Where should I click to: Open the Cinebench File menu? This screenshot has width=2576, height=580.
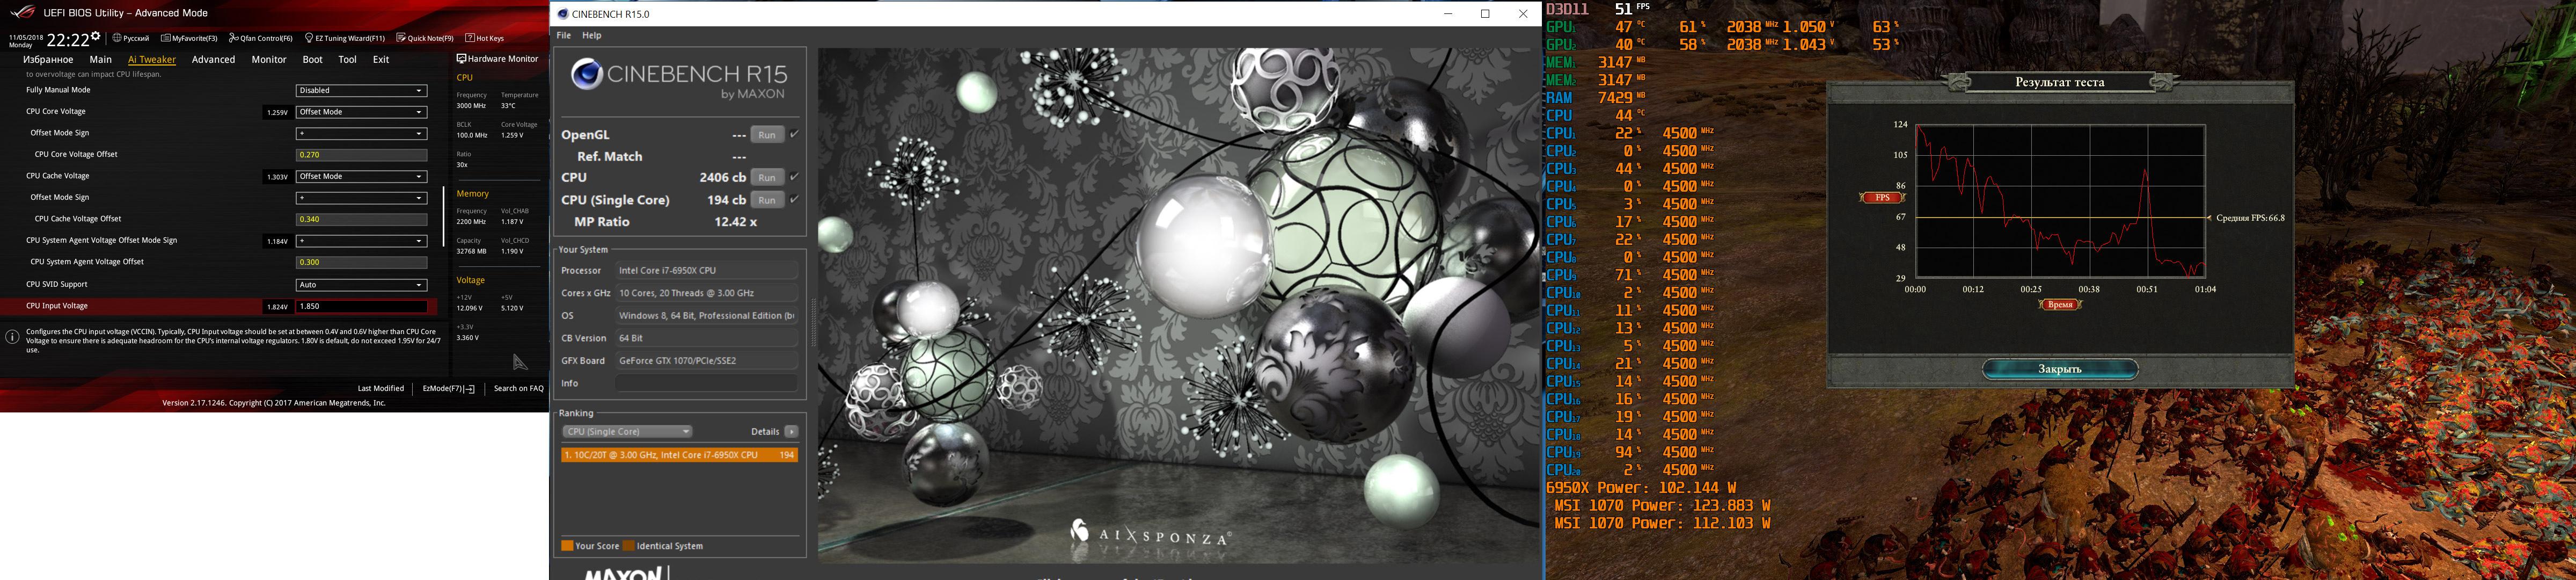tap(564, 35)
